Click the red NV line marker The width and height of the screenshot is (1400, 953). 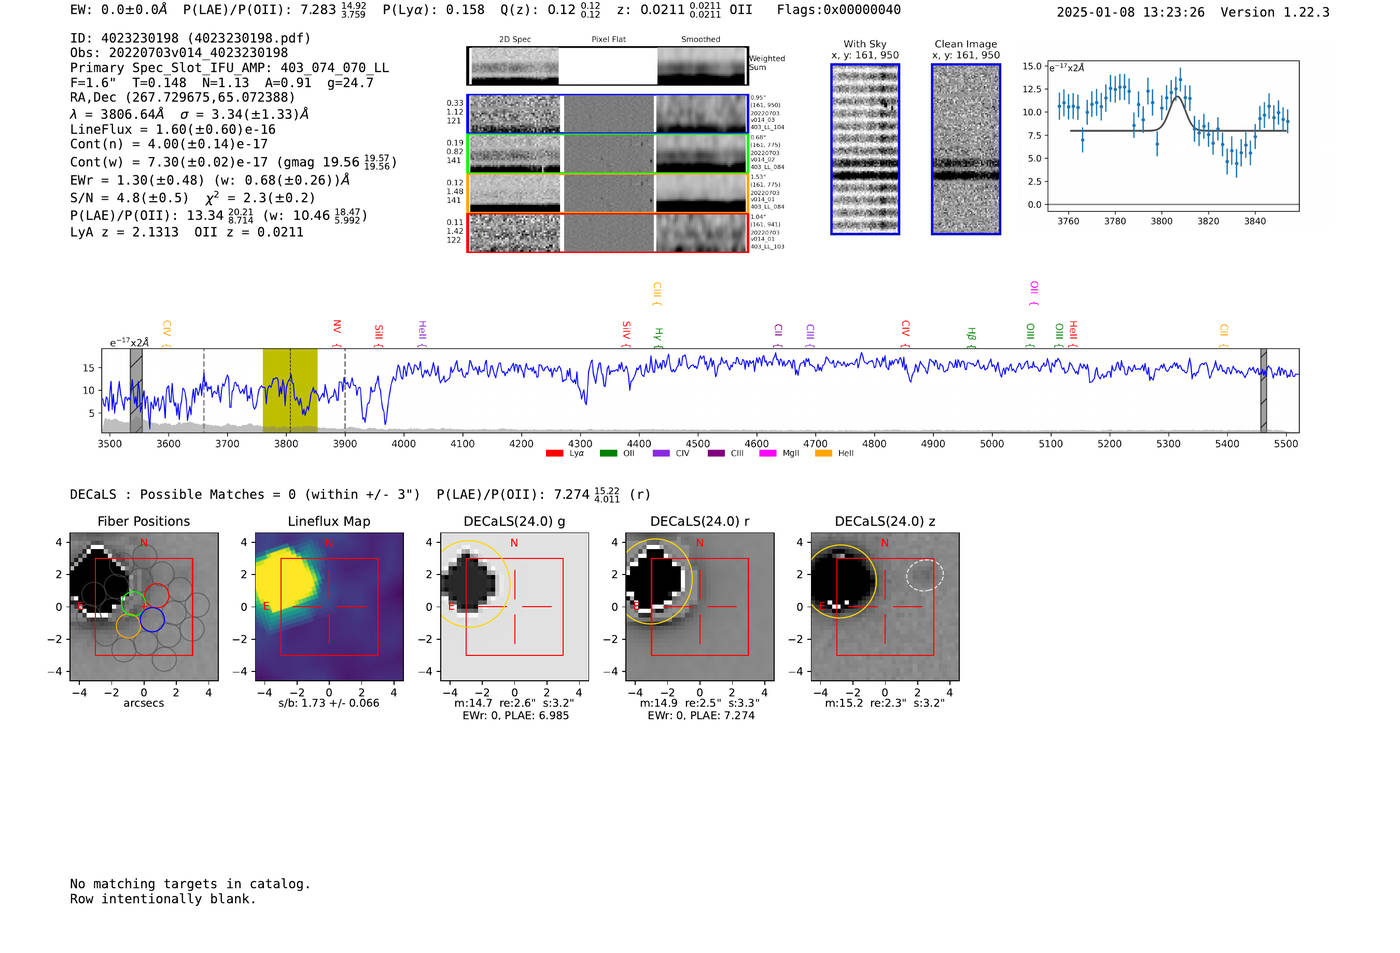coord(337,333)
